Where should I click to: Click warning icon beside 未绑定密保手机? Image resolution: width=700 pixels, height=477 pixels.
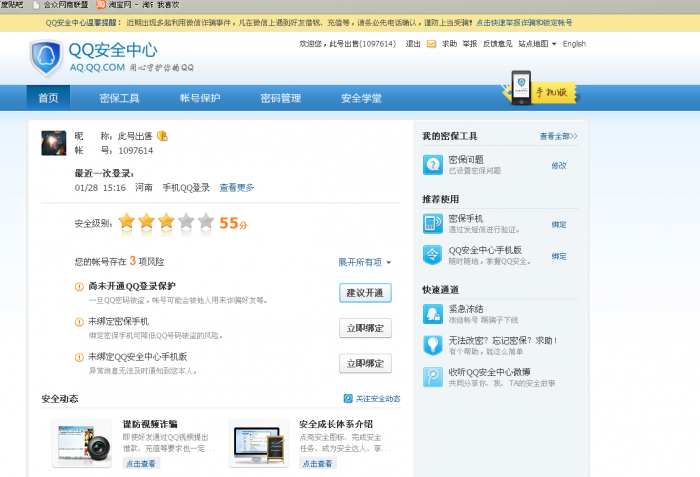[x=79, y=322]
